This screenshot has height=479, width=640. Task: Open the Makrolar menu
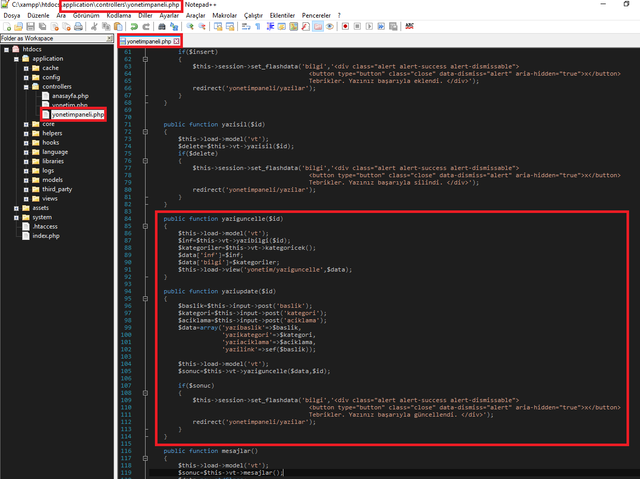click(x=224, y=16)
